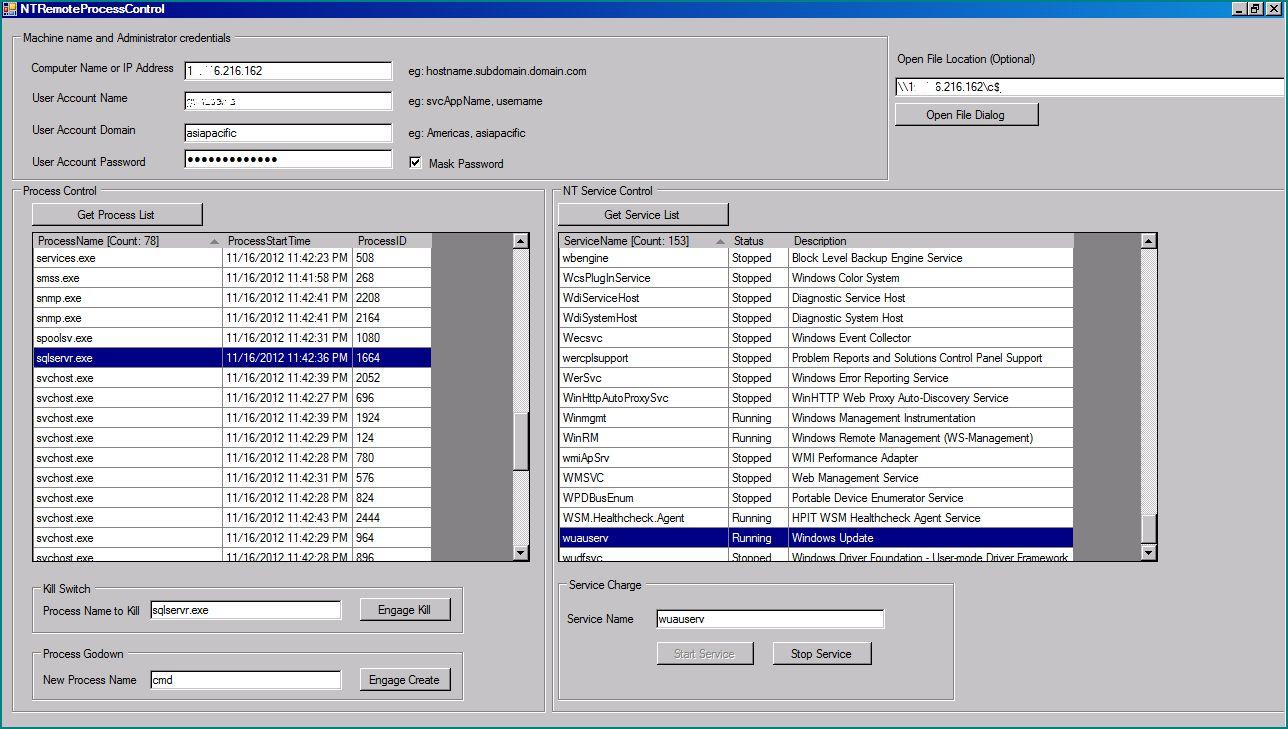Click the Engage Create button

click(405, 680)
